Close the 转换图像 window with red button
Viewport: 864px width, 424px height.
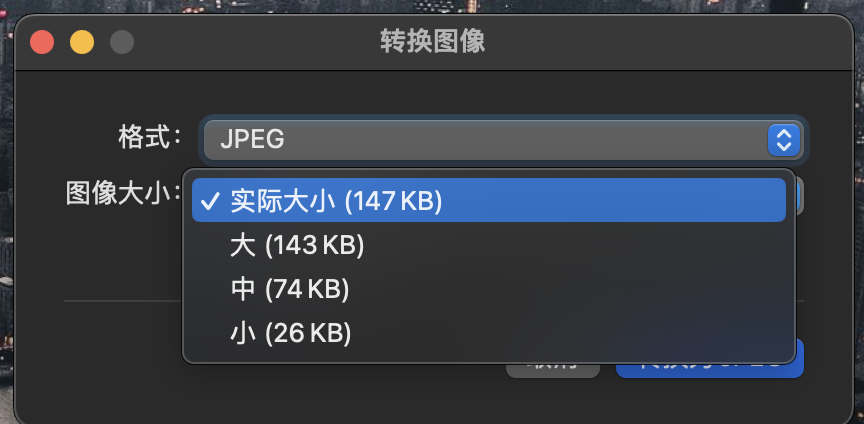42,42
